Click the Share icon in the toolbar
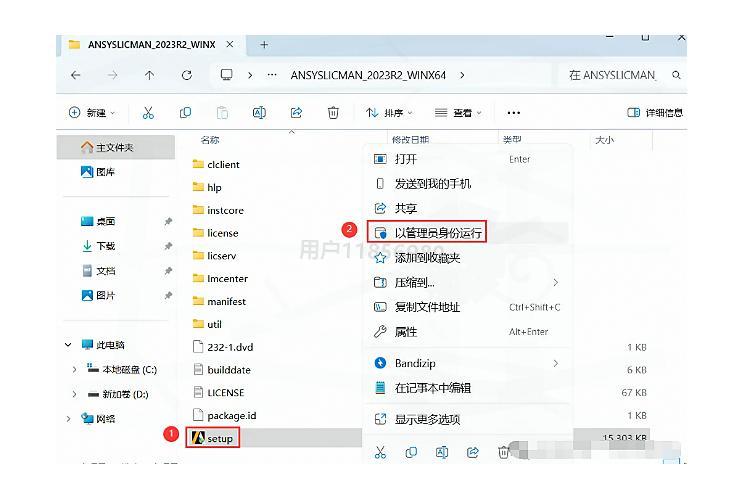The height and width of the screenshot is (500, 744). pyautogui.click(x=296, y=112)
